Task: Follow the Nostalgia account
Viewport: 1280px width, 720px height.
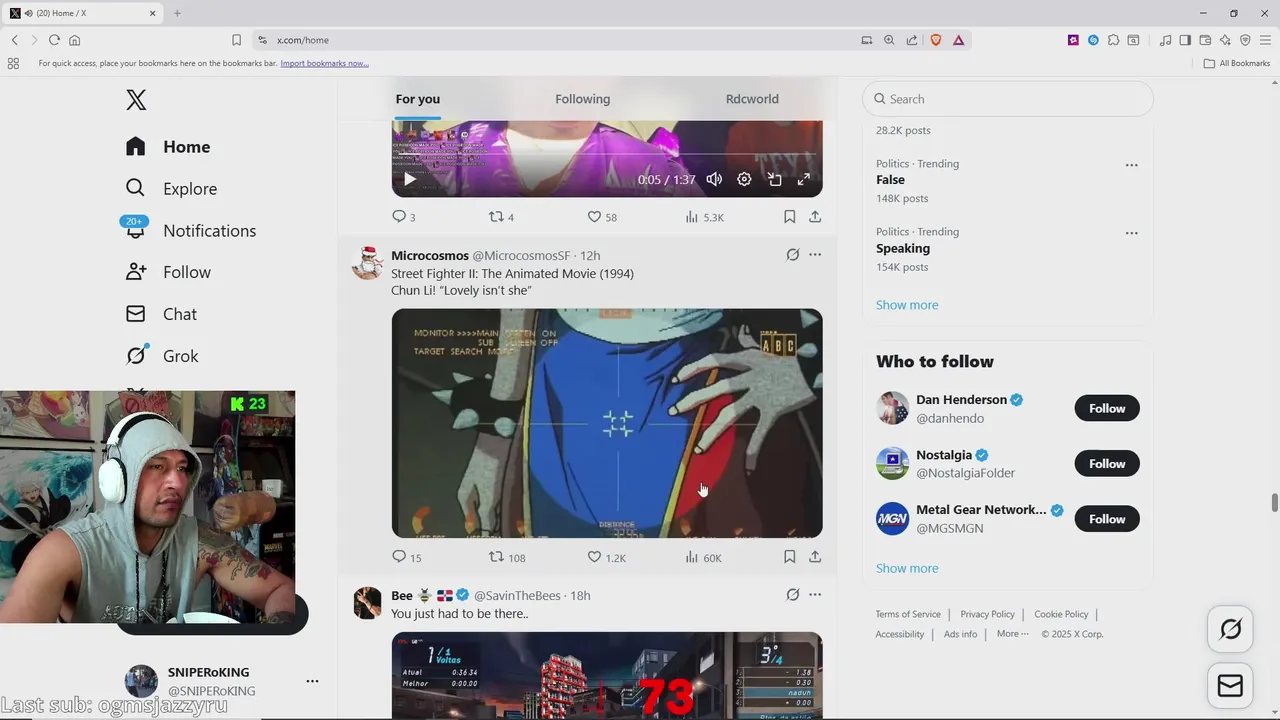Action: (x=1107, y=463)
